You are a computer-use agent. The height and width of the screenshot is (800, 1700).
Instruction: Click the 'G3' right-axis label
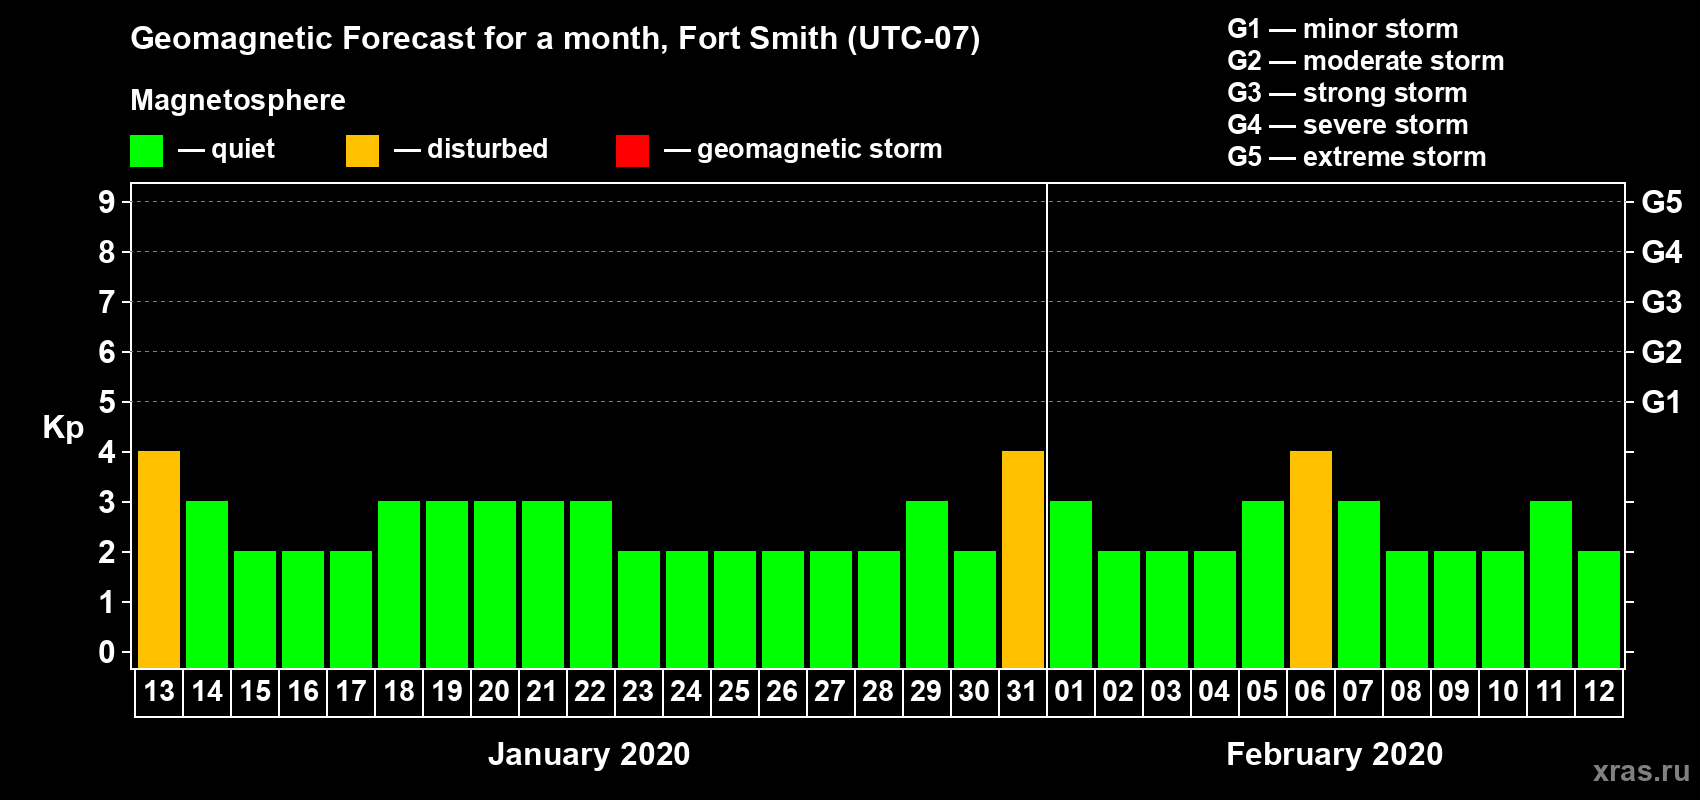1662,302
